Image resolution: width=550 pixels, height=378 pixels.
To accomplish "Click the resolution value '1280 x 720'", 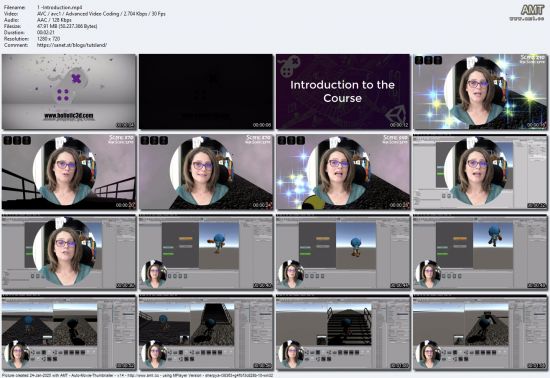I will point(48,39).
